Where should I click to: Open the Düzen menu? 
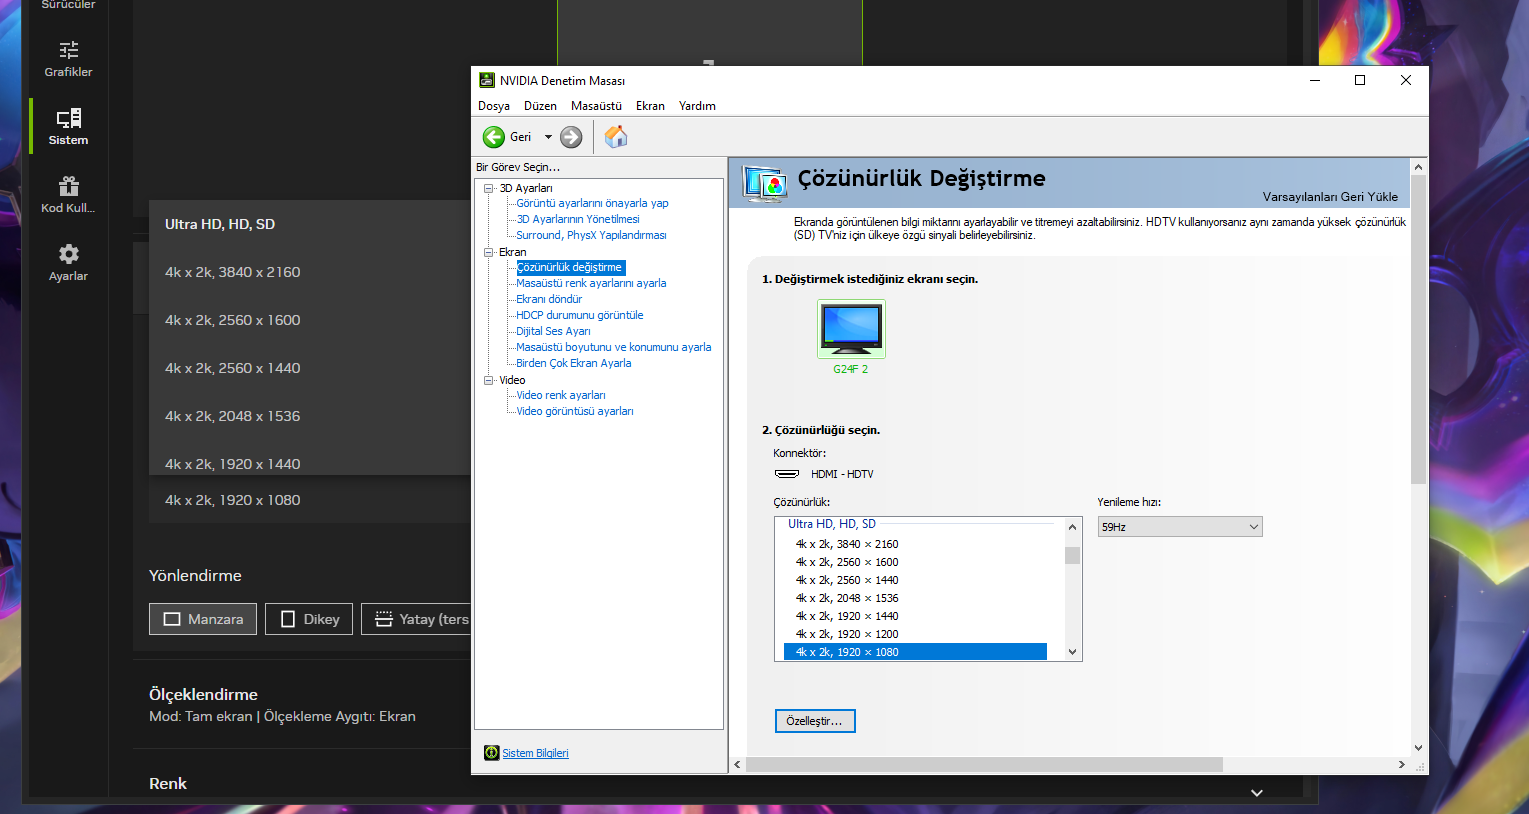point(540,106)
